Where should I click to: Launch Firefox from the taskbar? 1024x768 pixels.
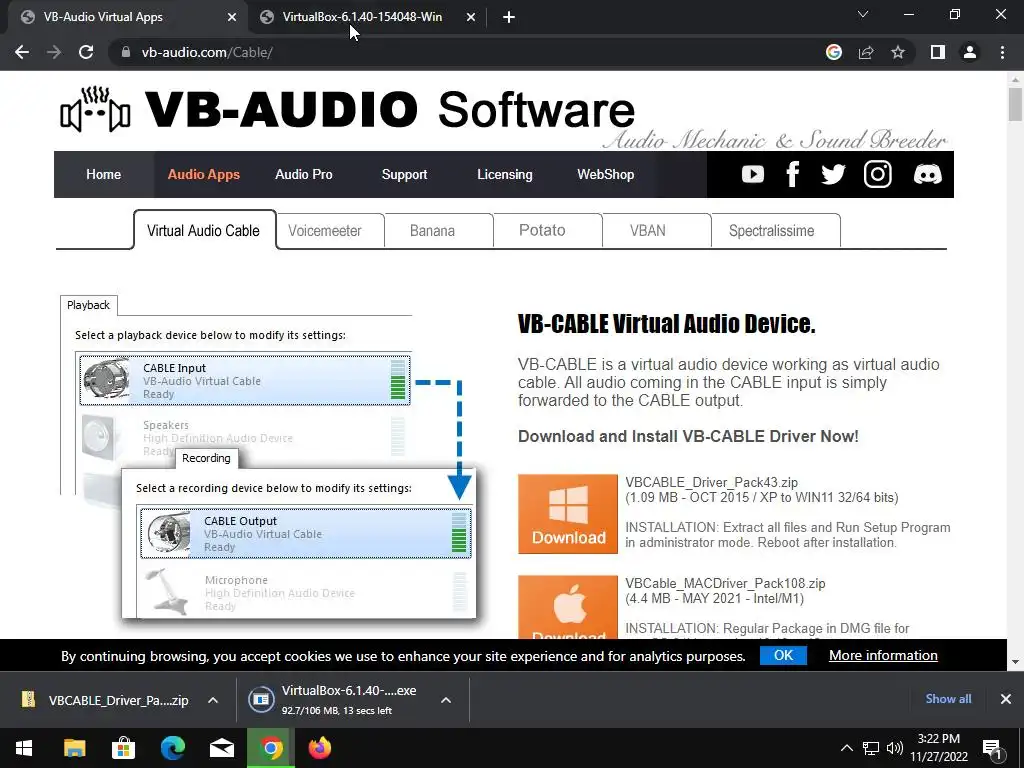tap(320, 748)
